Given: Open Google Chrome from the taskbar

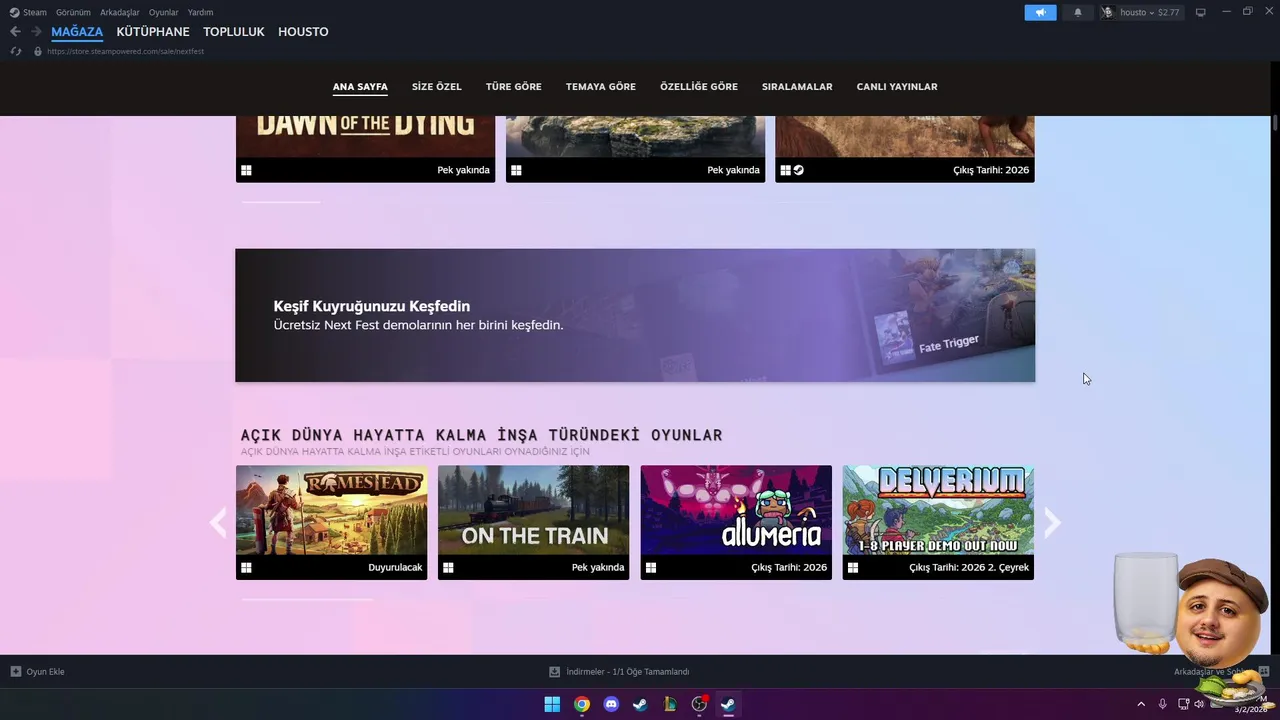Looking at the screenshot, I should point(582,704).
